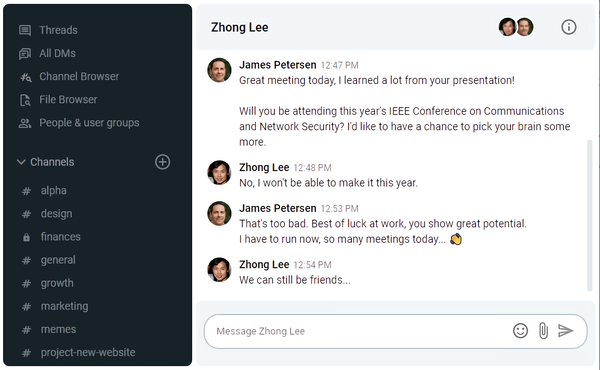This screenshot has width=600, height=370.
Task: Open Channel Browser search icon
Action: (26, 77)
